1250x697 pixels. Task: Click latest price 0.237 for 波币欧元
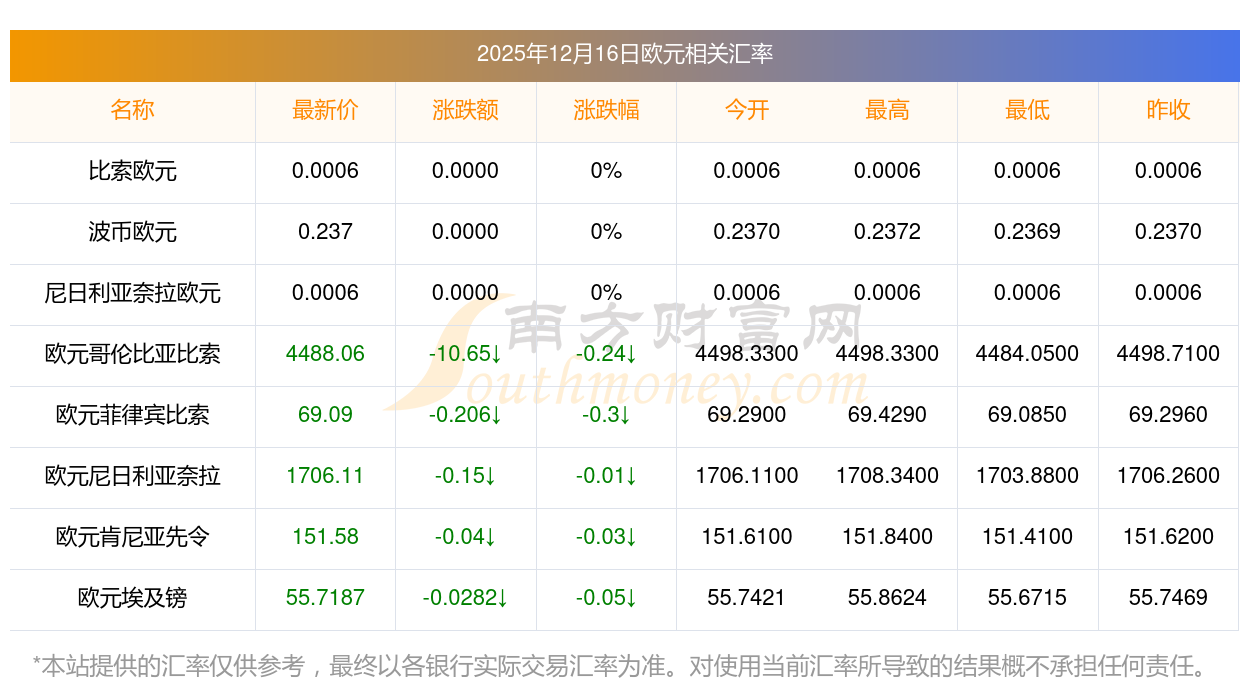click(325, 232)
